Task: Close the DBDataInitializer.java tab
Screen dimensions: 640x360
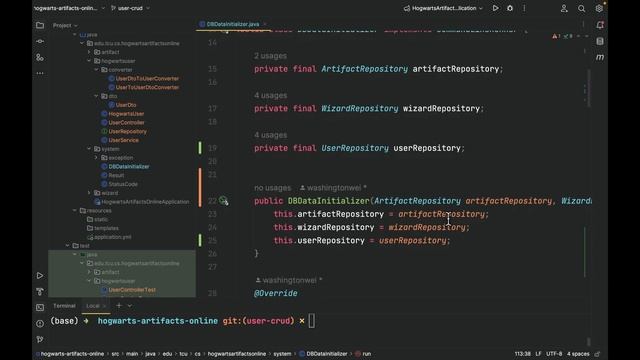Action: pos(265,24)
